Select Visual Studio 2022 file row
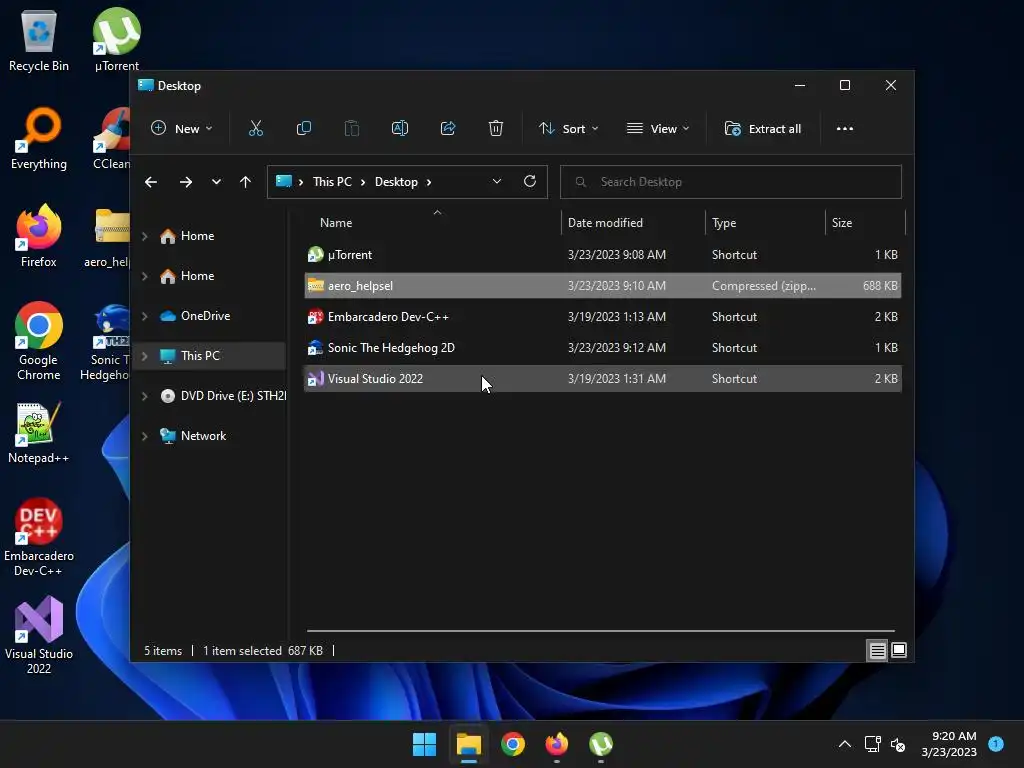Viewport: 1024px width, 768px height. pos(603,379)
